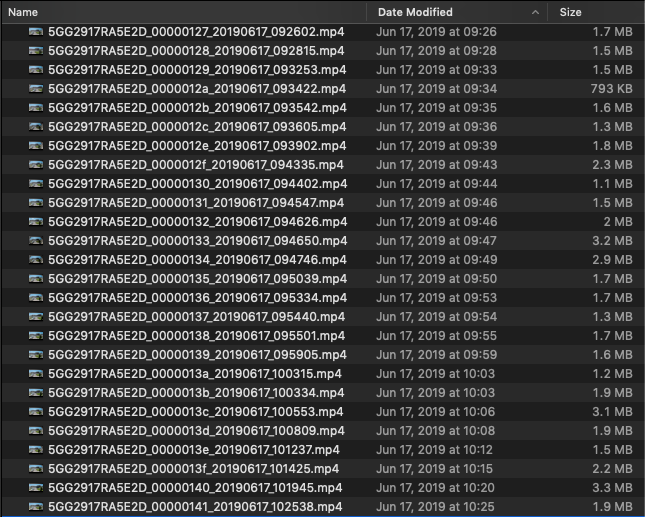Click video icon of file 00000139_20190617_095905.mp4
This screenshot has height=517, width=645.
36,355
